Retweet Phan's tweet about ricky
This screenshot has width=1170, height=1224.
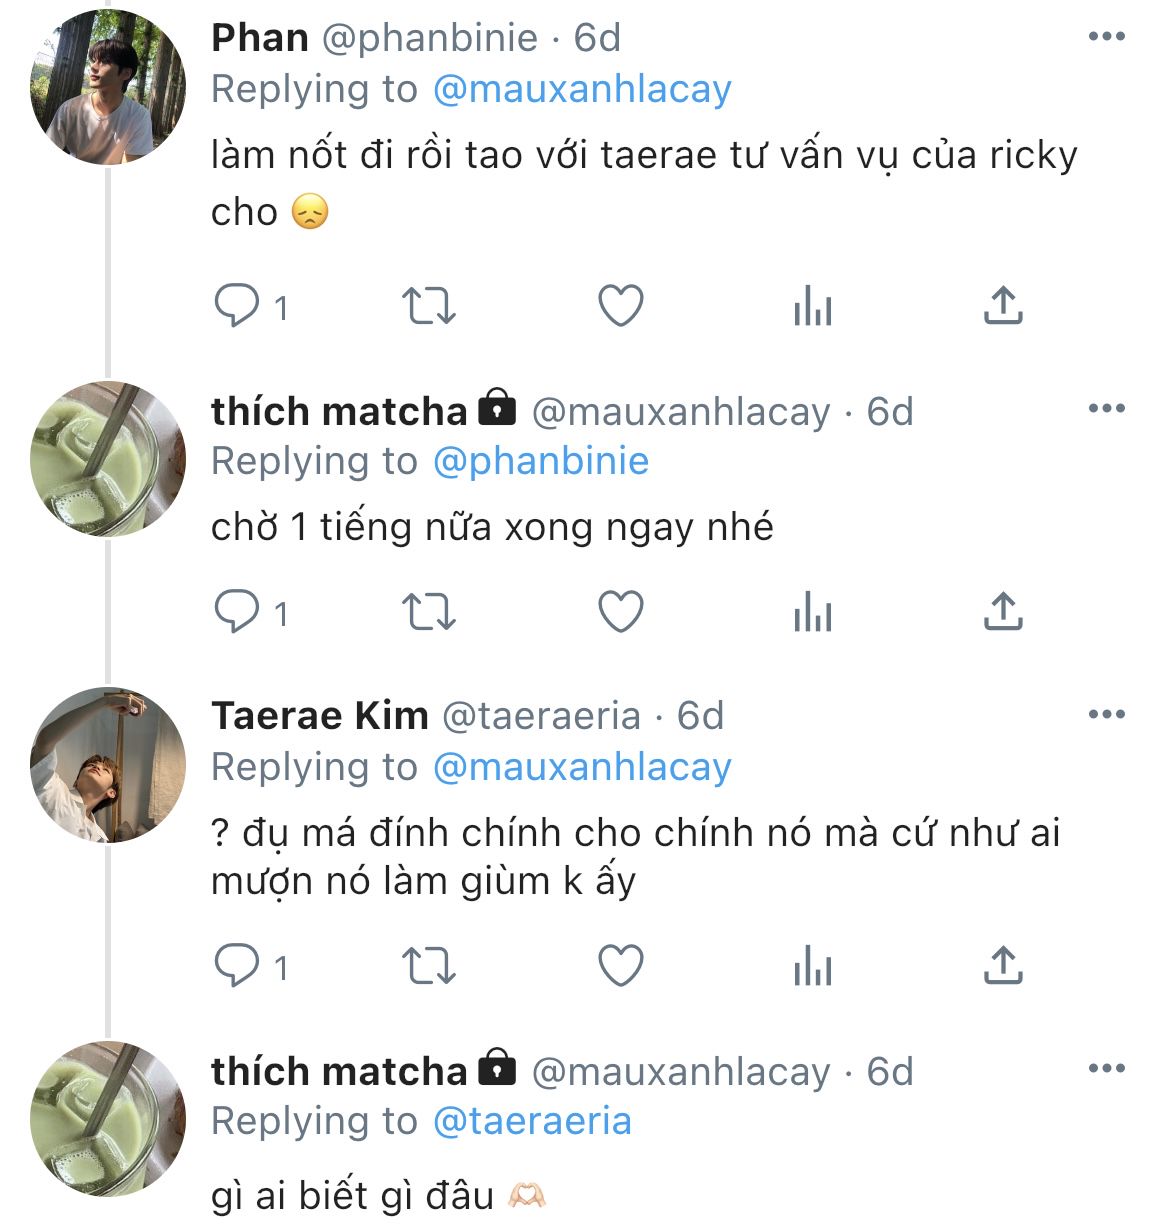click(x=428, y=306)
